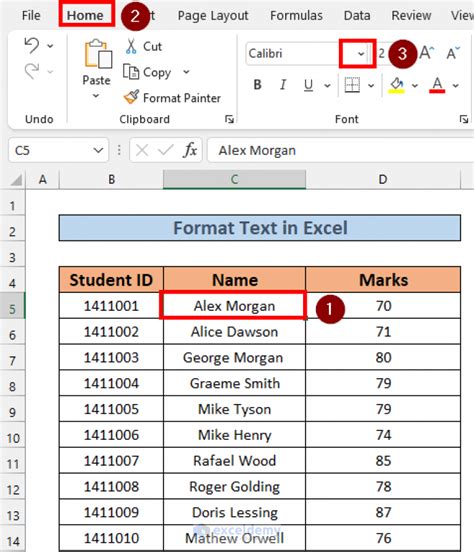Image resolution: width=474 pixels, height=552 pixels.
Task: Select Marks cell with value 87
Action: [383, 512]
